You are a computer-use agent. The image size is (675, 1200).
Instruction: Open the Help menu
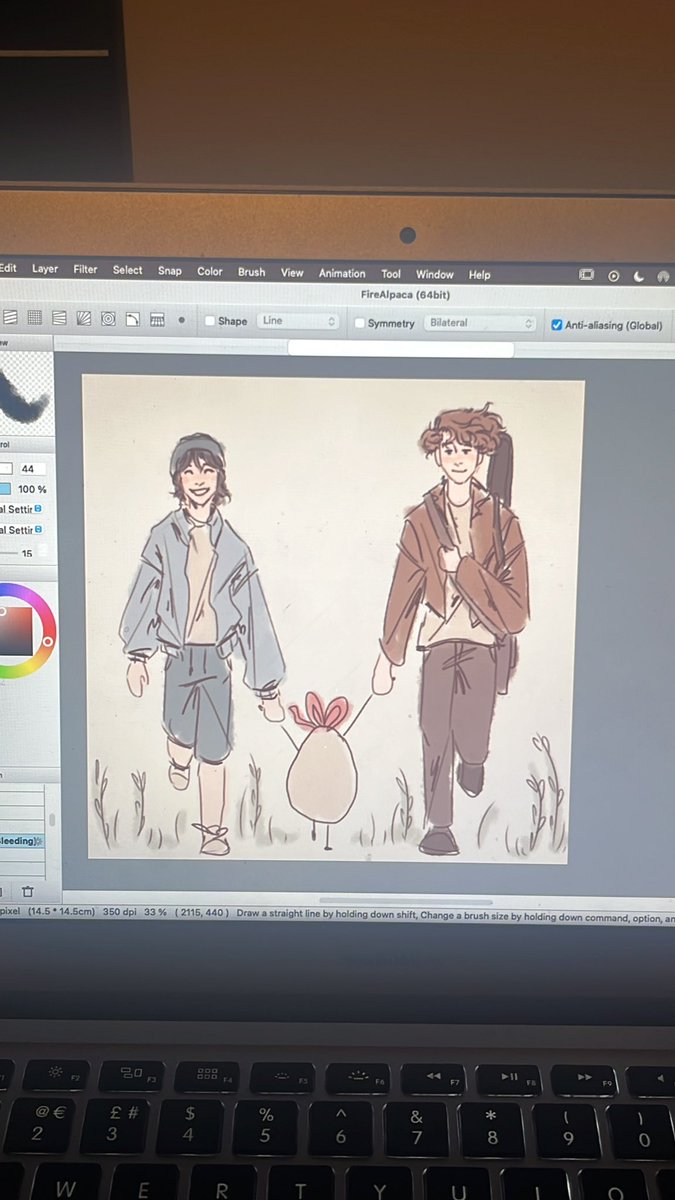pos(480,275)
